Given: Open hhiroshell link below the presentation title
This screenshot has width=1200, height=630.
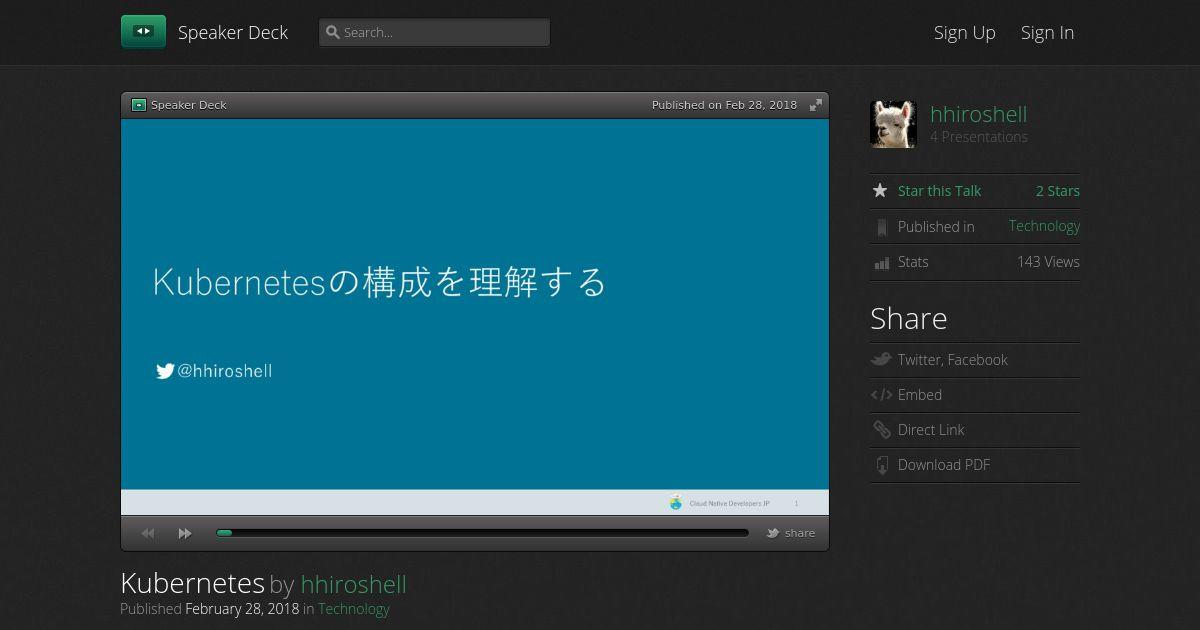Looking at the screenshot, I should pyautogui.click(x=353, y=584).
